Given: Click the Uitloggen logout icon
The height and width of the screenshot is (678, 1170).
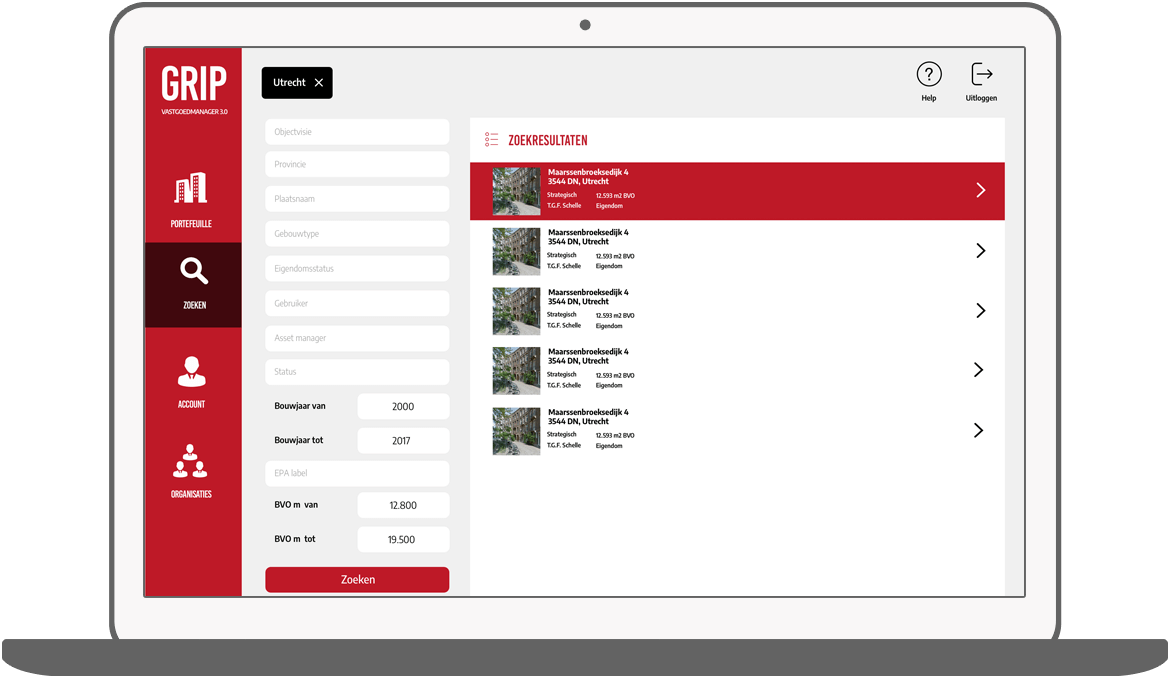Looking at the screenshot, I should (982, 74).
